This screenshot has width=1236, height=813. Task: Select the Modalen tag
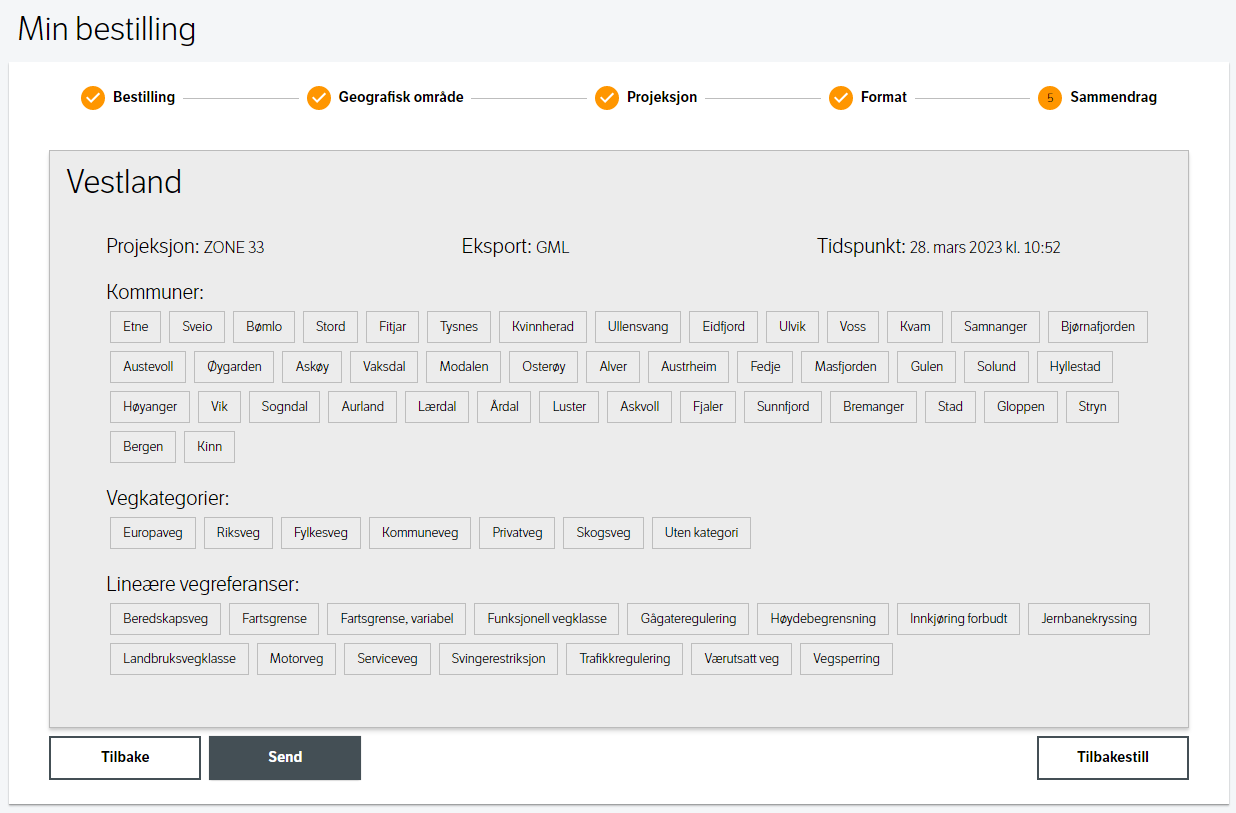click(x=464, y=367)
